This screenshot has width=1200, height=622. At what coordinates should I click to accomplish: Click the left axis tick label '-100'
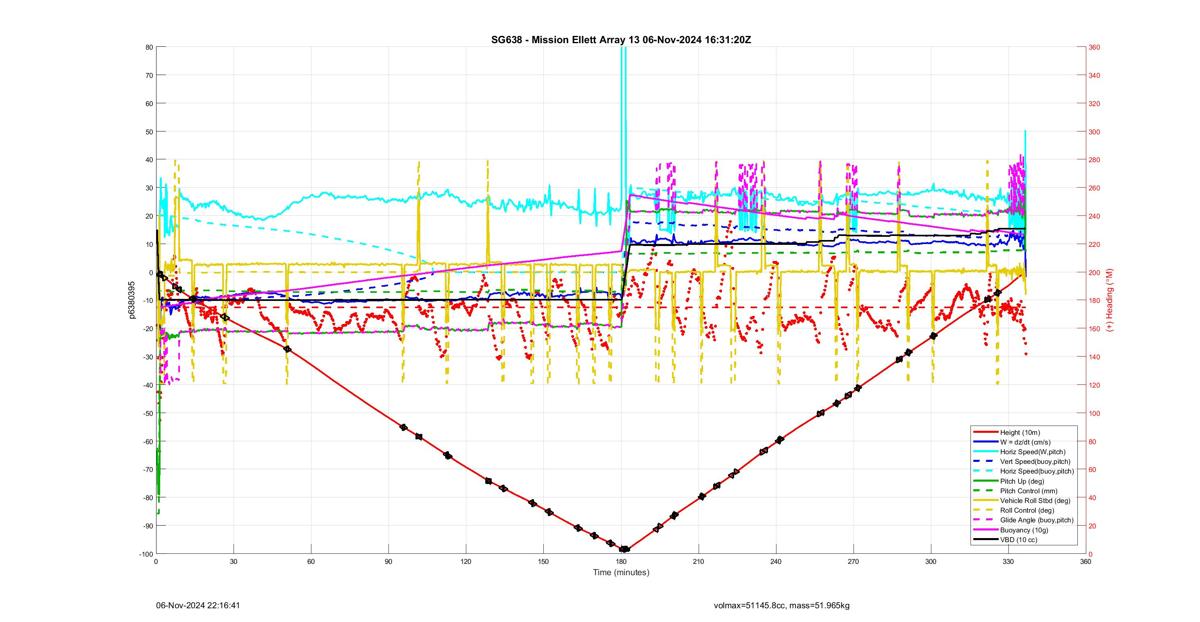[x=144, y=554]
